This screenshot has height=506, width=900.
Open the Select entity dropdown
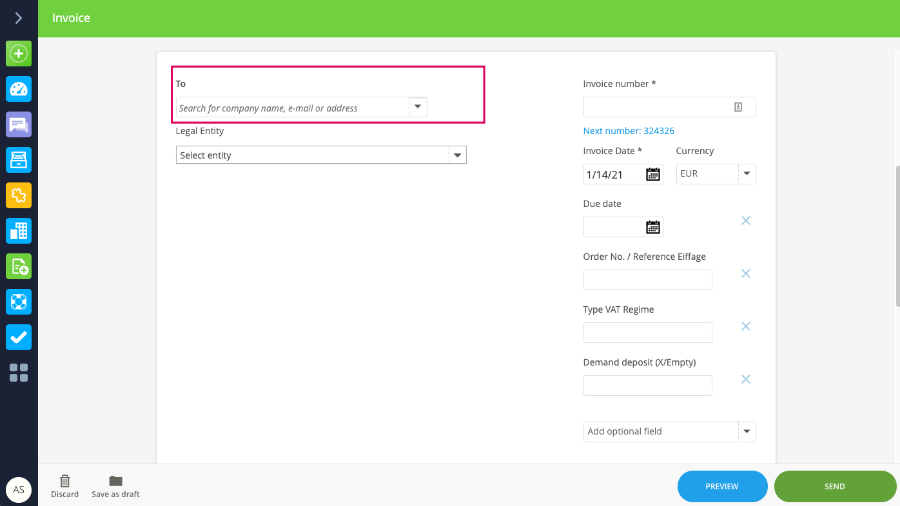pos(321,155)
